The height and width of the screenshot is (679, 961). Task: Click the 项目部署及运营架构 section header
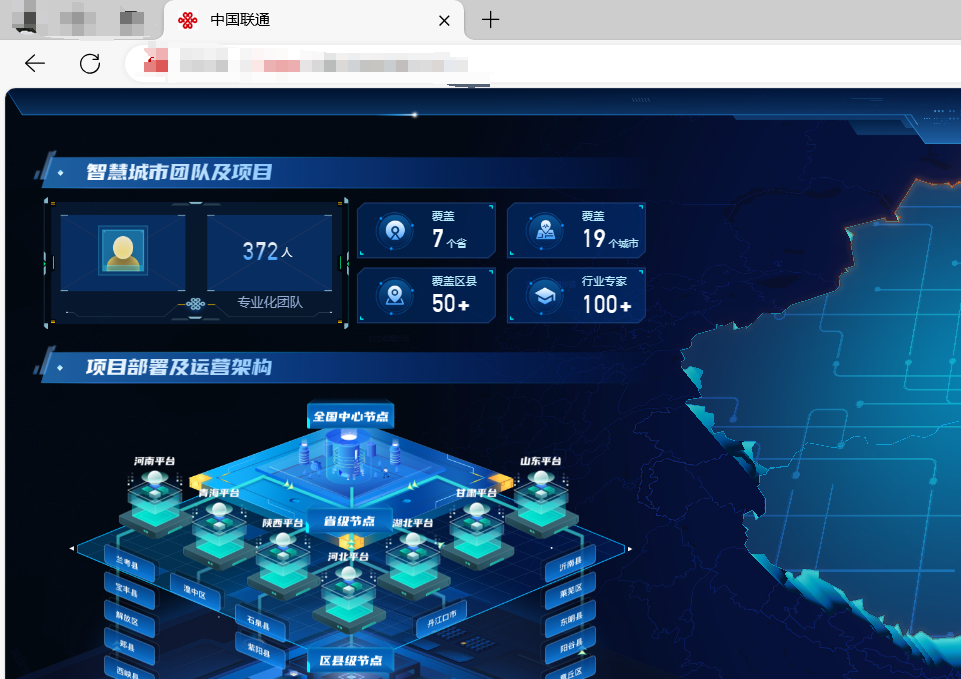[178, 367]
